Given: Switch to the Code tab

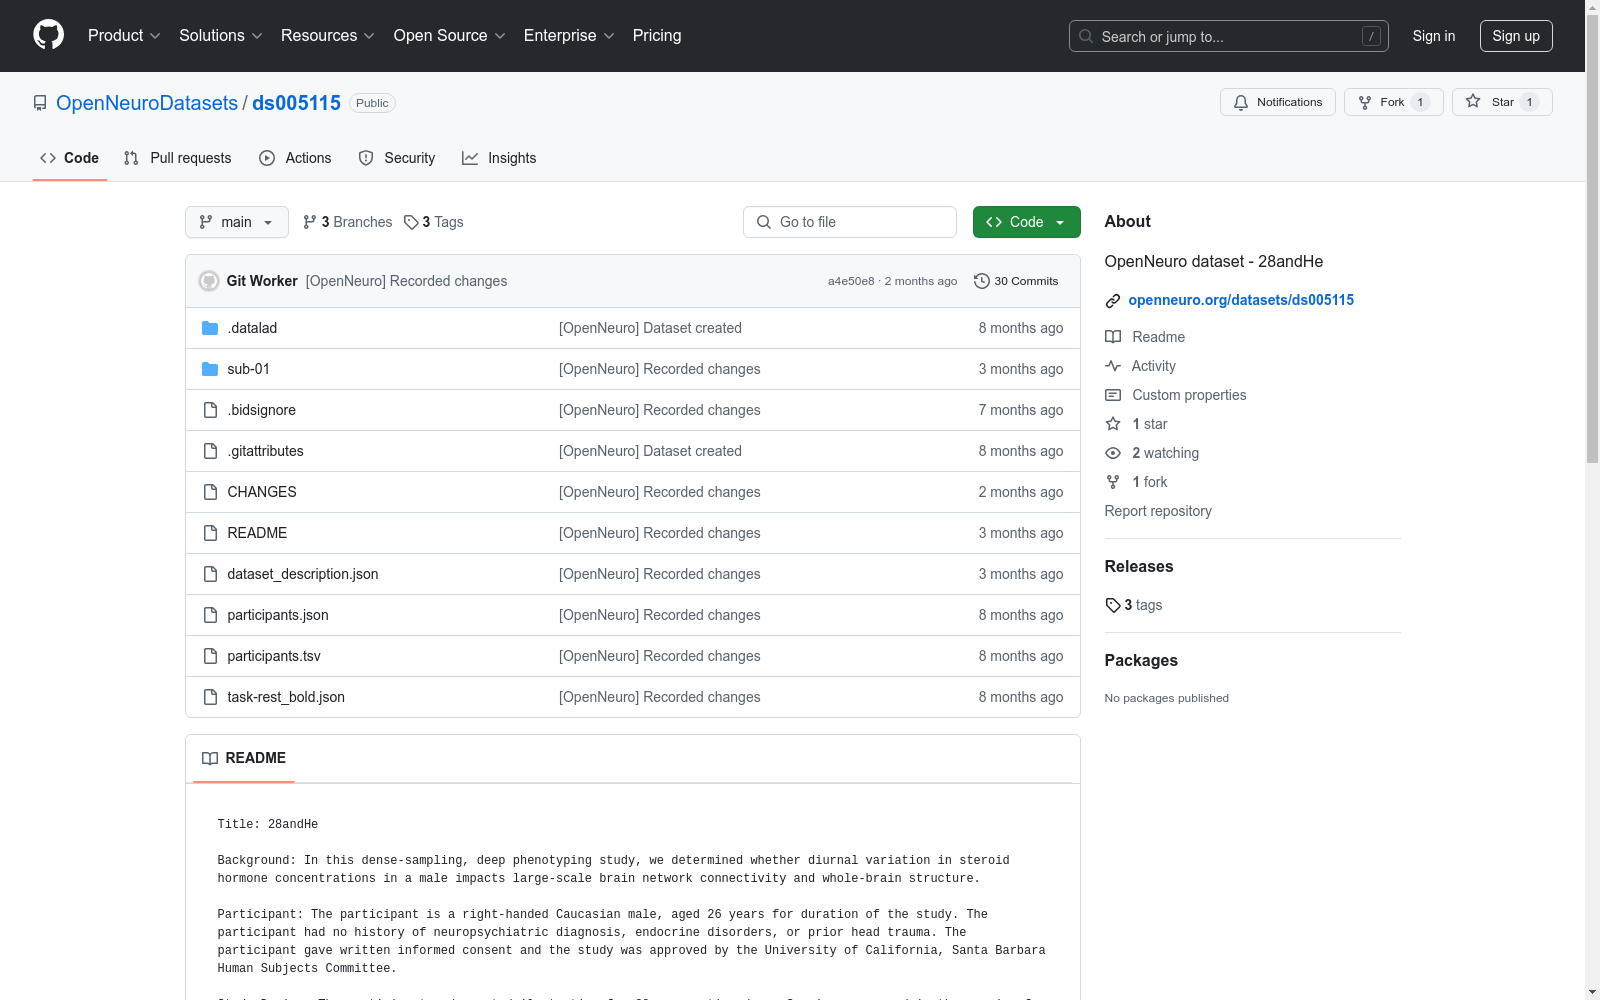Looking at the screenshot, I should tap(70, 158).
